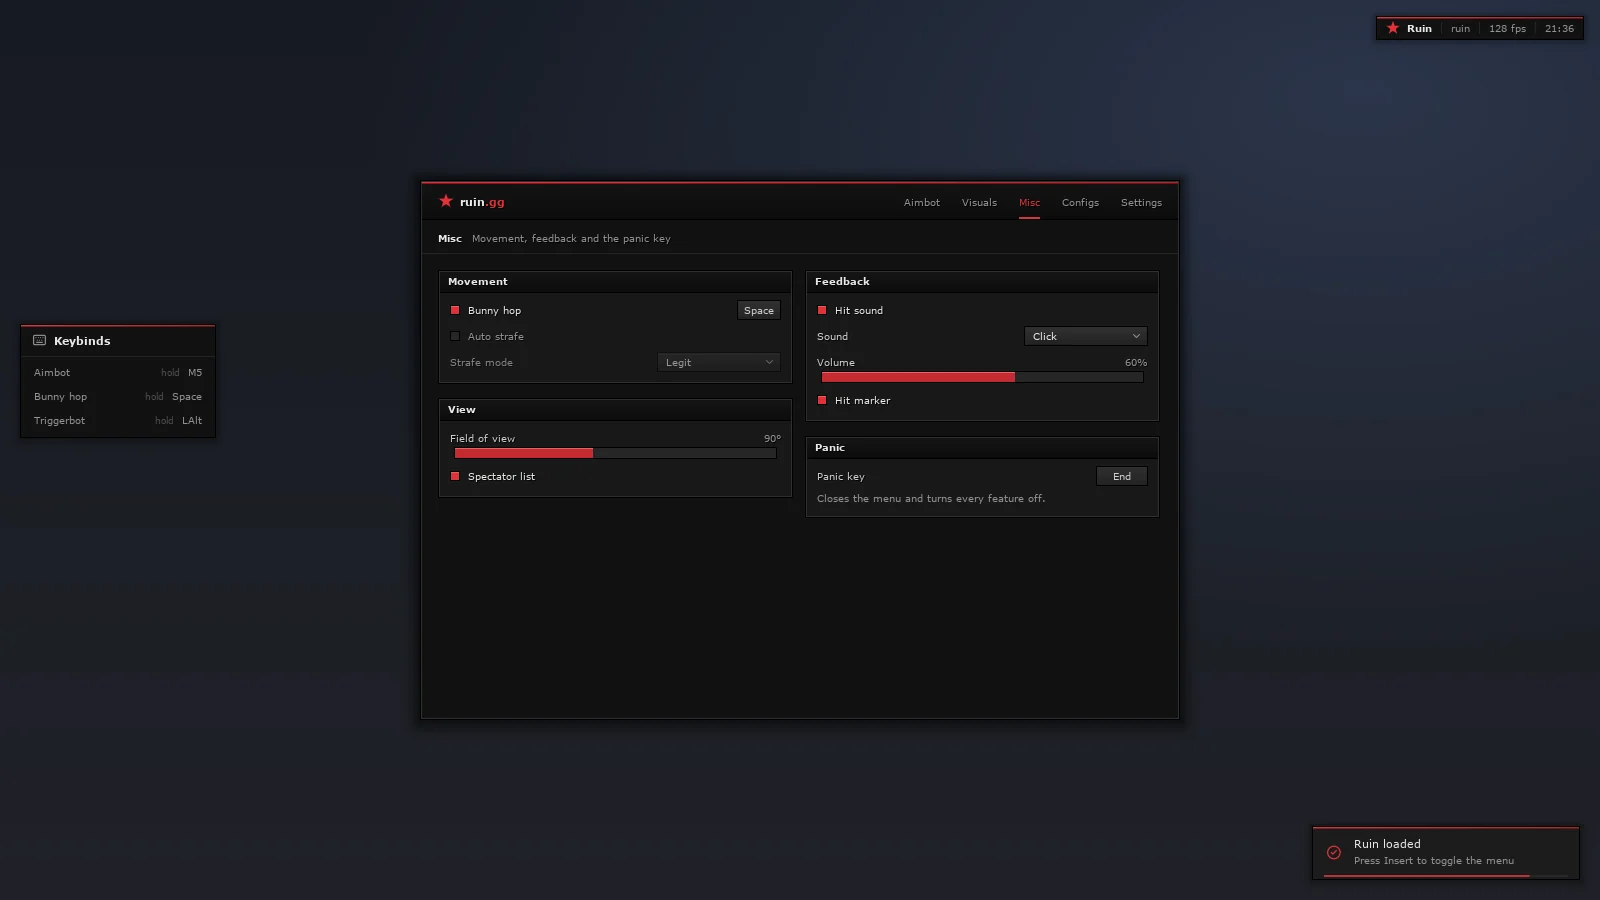This screenshot has width=1600, height=900.
Task: Click the 'Press Insert to toggle the menu' text
Action: tap(1434, 860)
